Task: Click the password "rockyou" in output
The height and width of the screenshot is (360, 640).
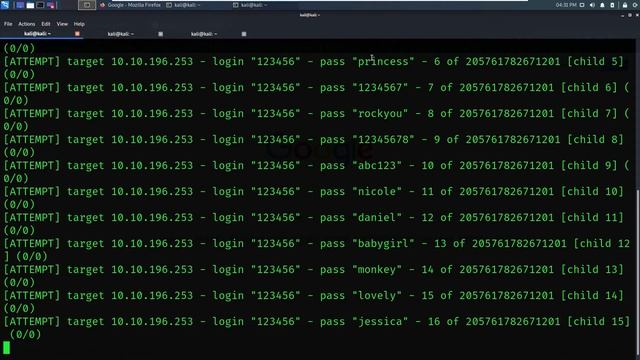Action: click(380, 113)
